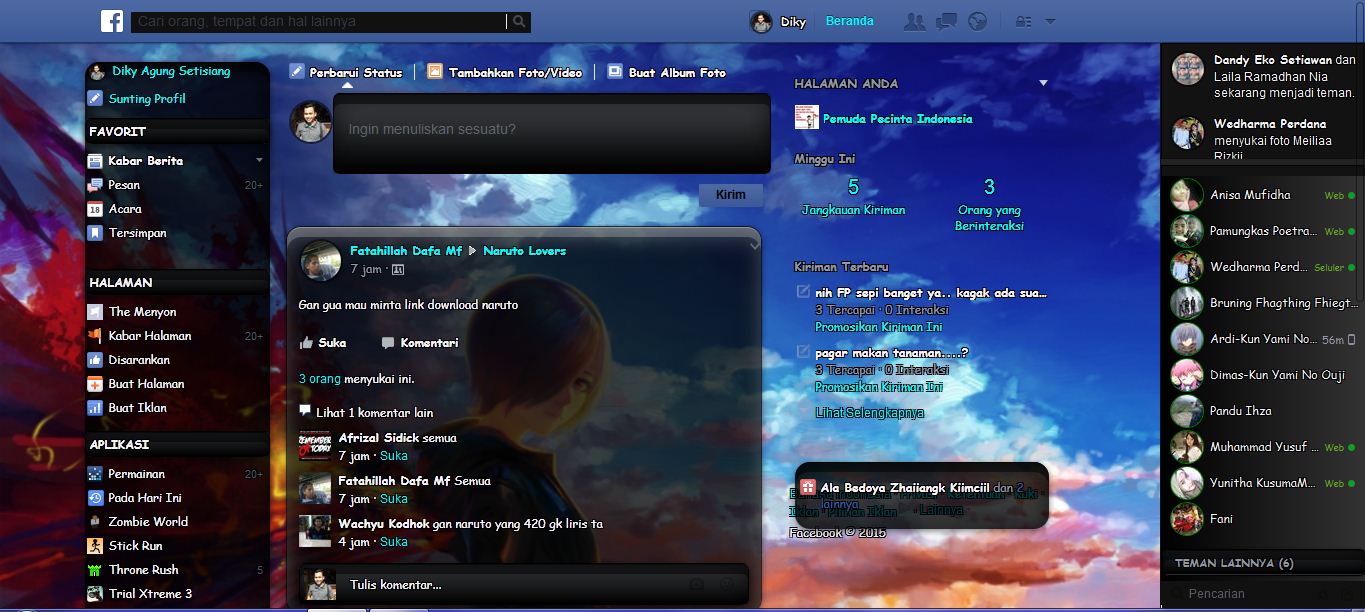Click the Kirim post button
Viewport: 1365px width, 612px height.
(x=731, y=195)
